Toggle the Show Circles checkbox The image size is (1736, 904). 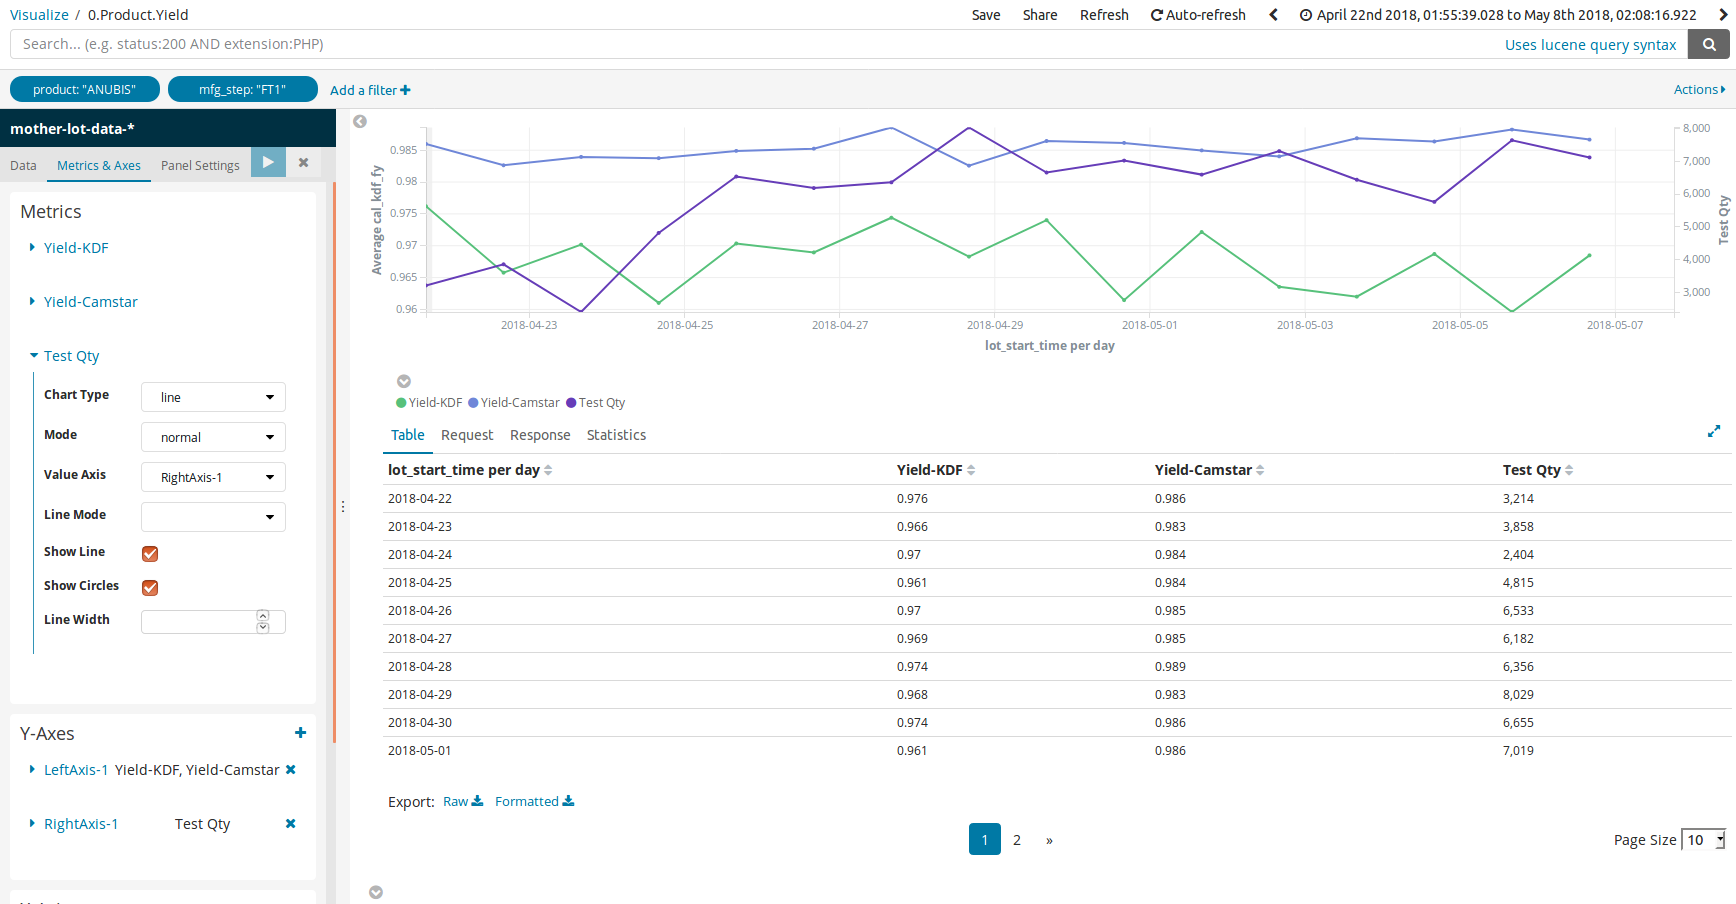pyautogui.click(x=150, y=588)
